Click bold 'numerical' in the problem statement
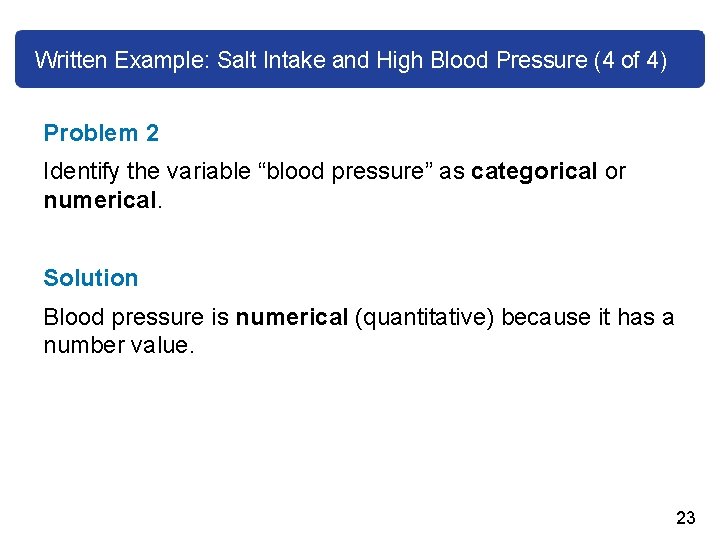 [x=99, y=200]
